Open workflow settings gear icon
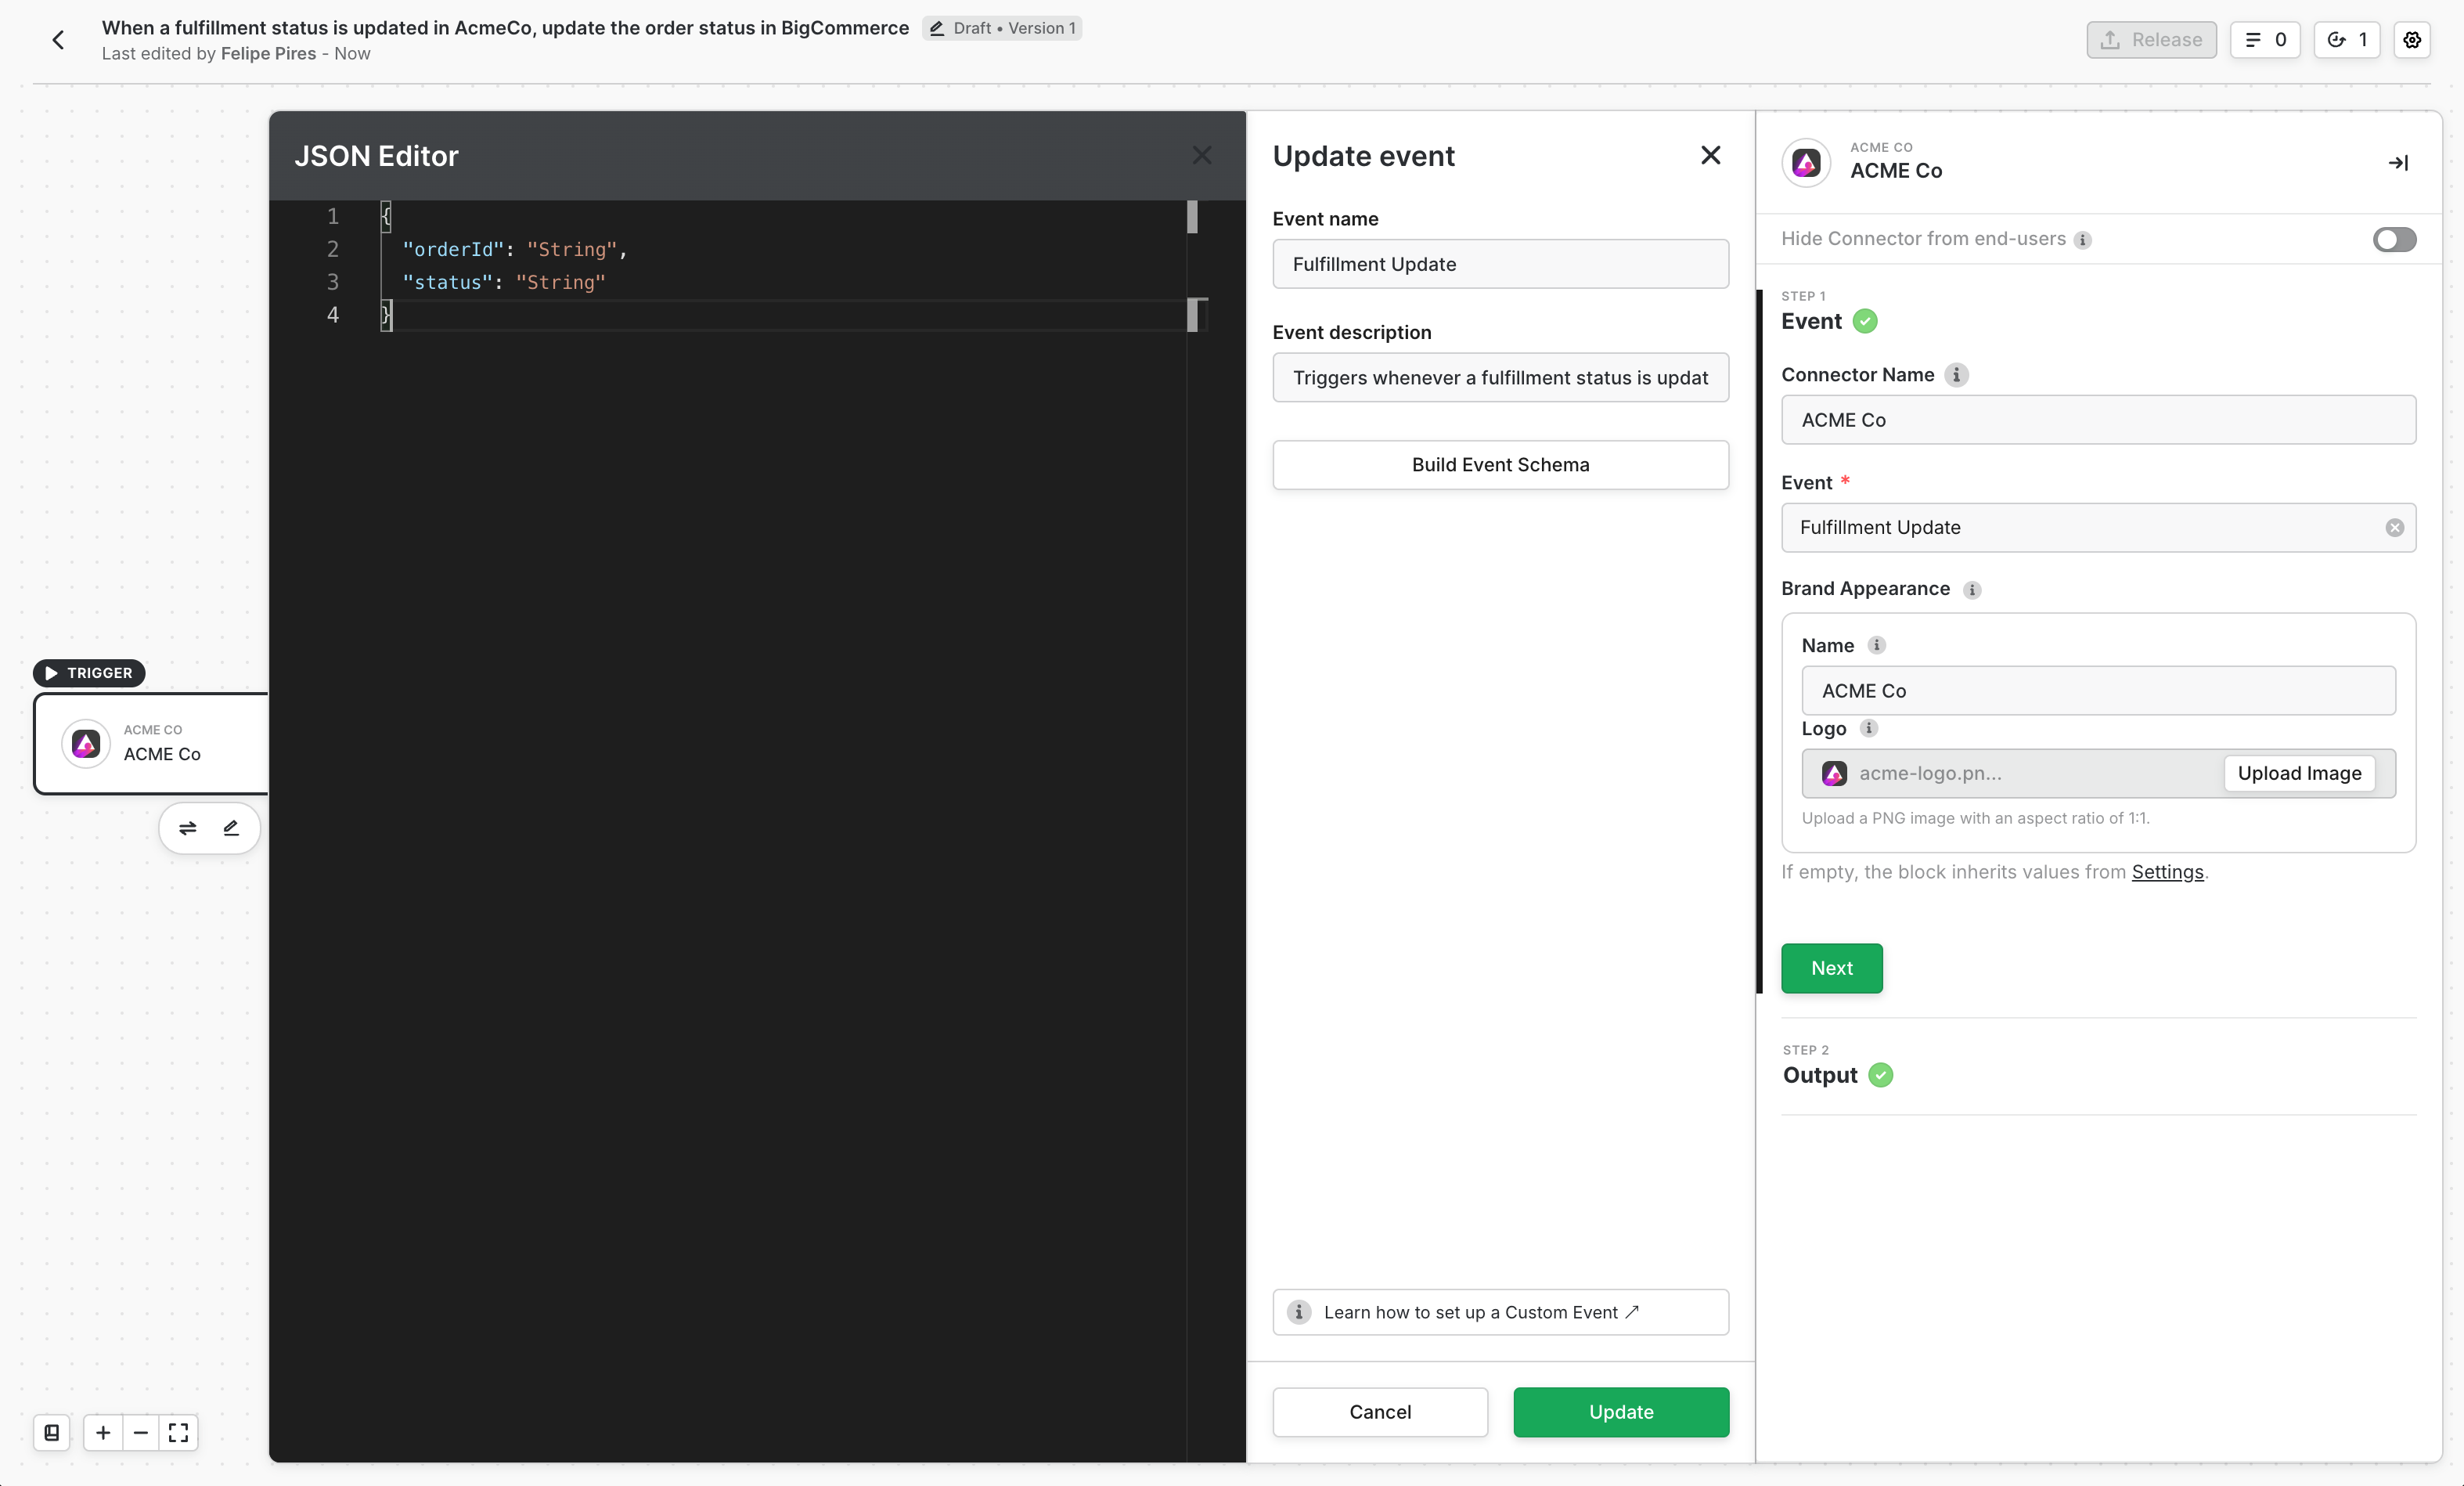2464x1486 pixels. tap(2411, 40)
